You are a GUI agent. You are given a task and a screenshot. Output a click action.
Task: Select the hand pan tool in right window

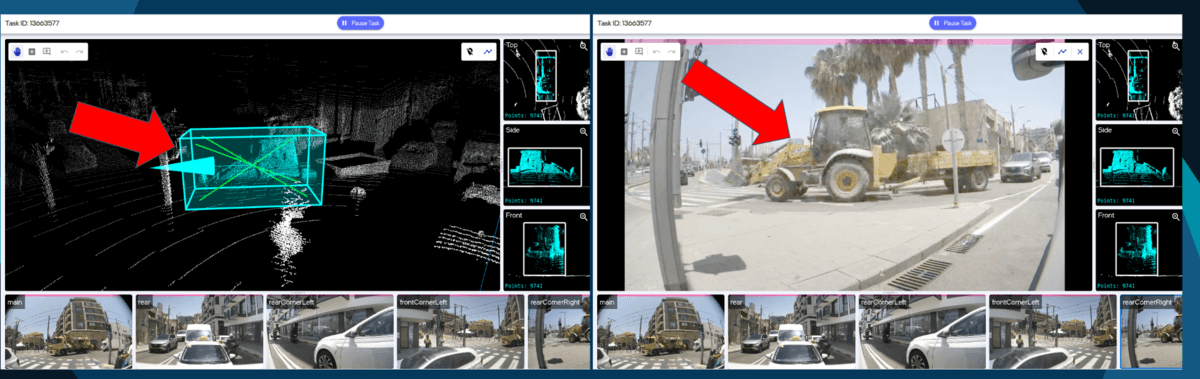pyautogui.click(x=609, y=51)
